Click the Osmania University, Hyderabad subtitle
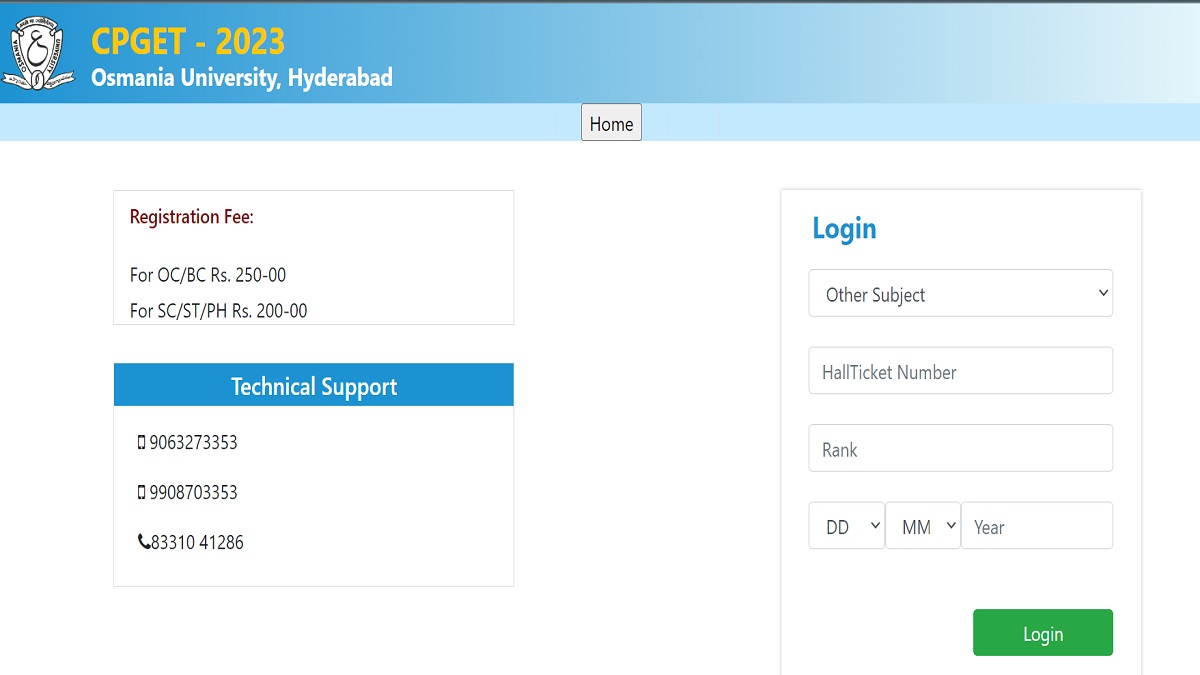Screen dimensions: 1200x675 click(244, 76)
